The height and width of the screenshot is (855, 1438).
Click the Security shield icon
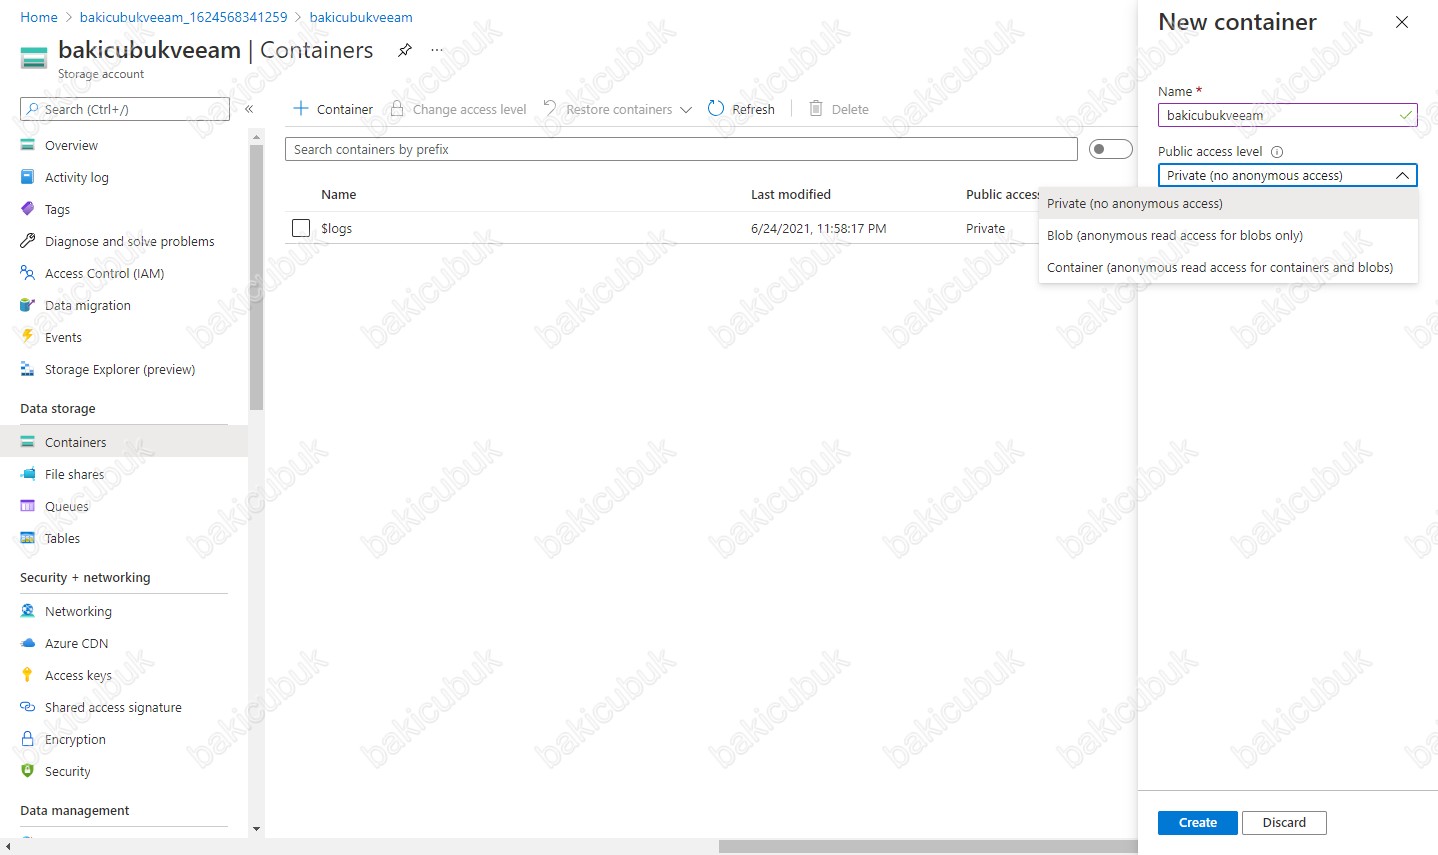tap(28, 771)
